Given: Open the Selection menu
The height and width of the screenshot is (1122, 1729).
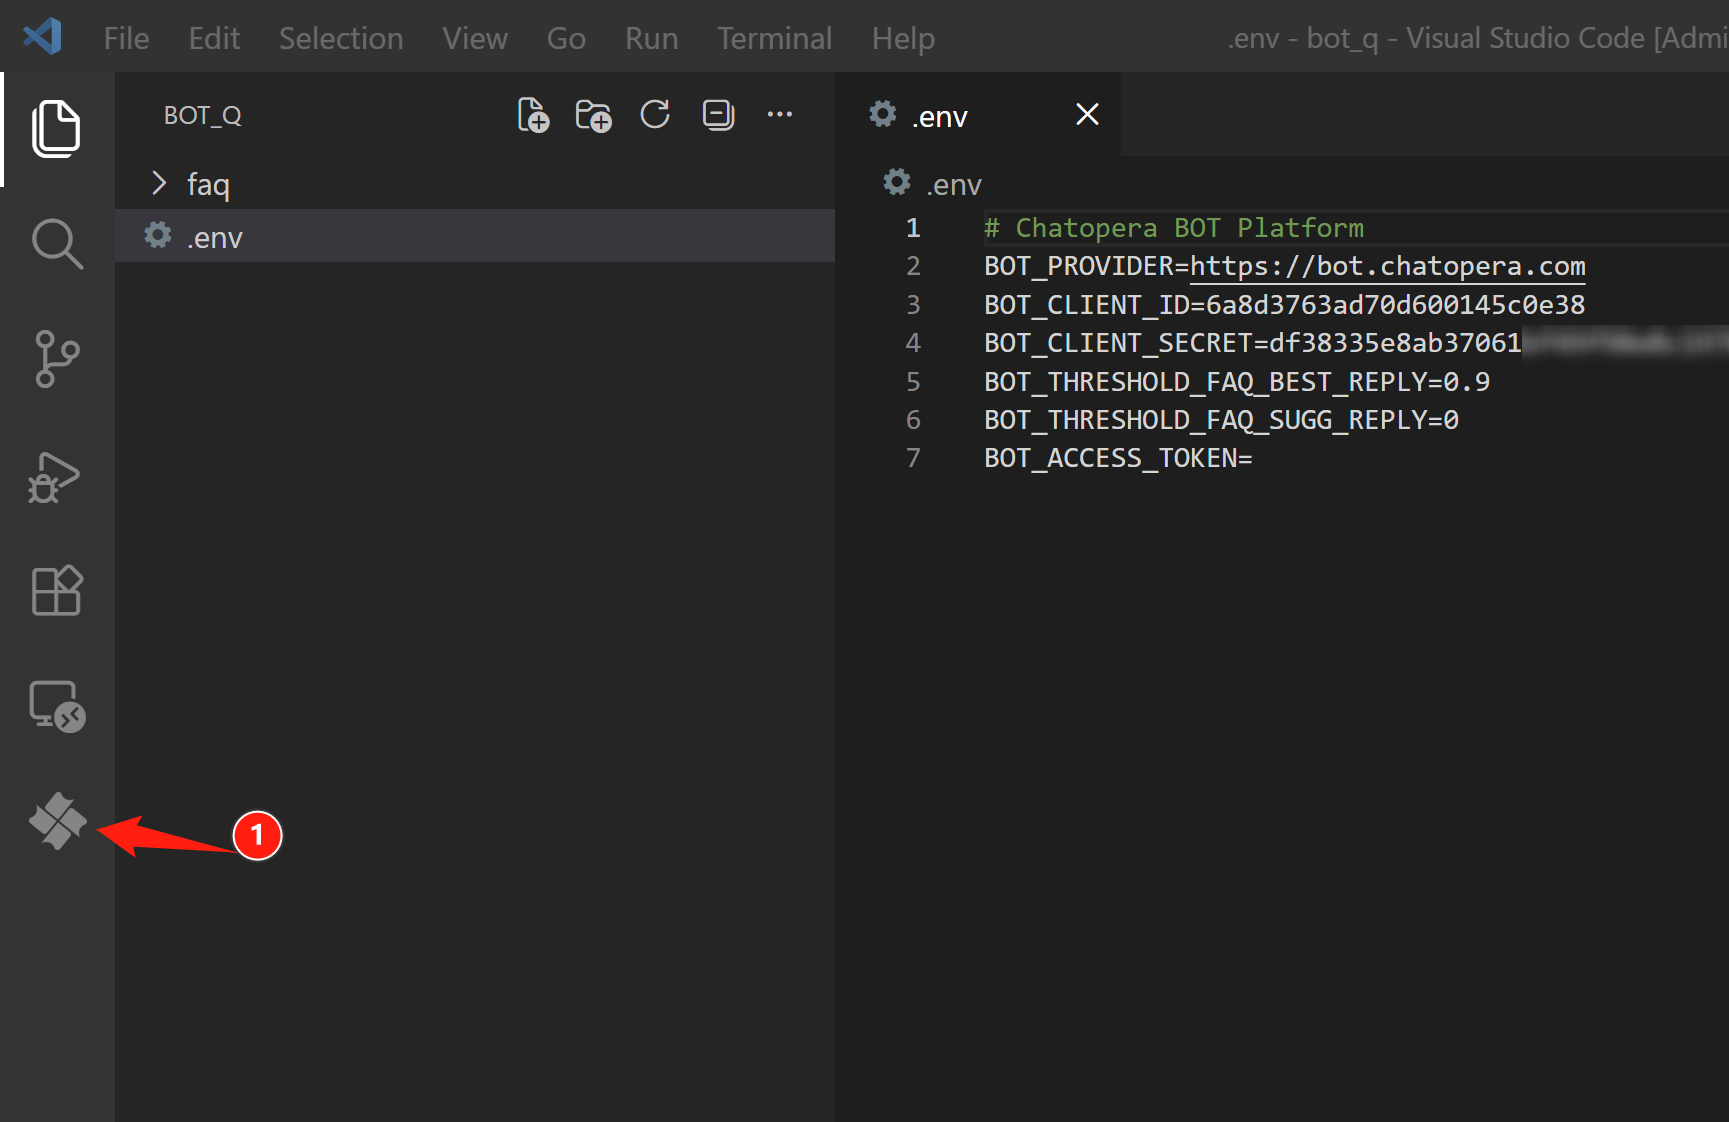Looking at the screenshot, I should point(341,38).
